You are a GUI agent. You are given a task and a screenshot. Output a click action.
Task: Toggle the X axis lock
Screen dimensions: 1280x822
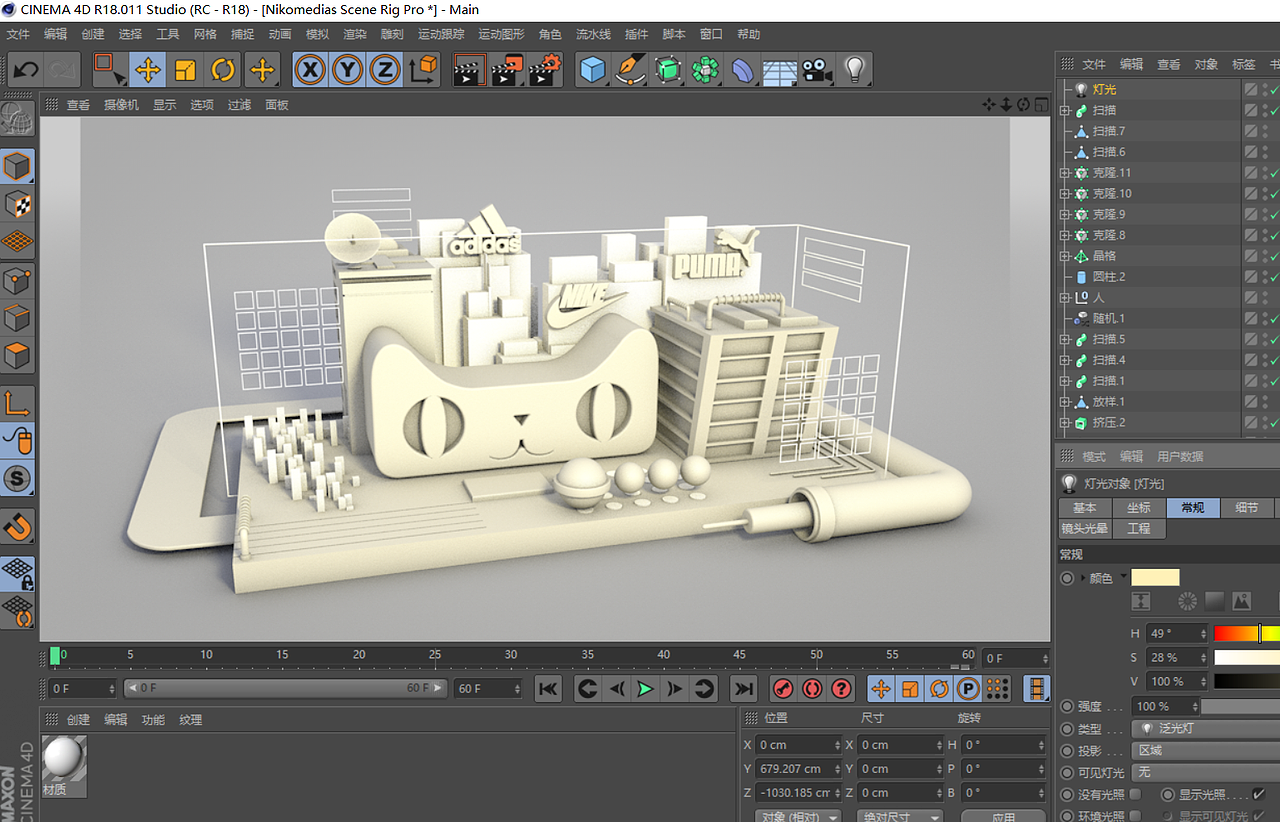311,70
